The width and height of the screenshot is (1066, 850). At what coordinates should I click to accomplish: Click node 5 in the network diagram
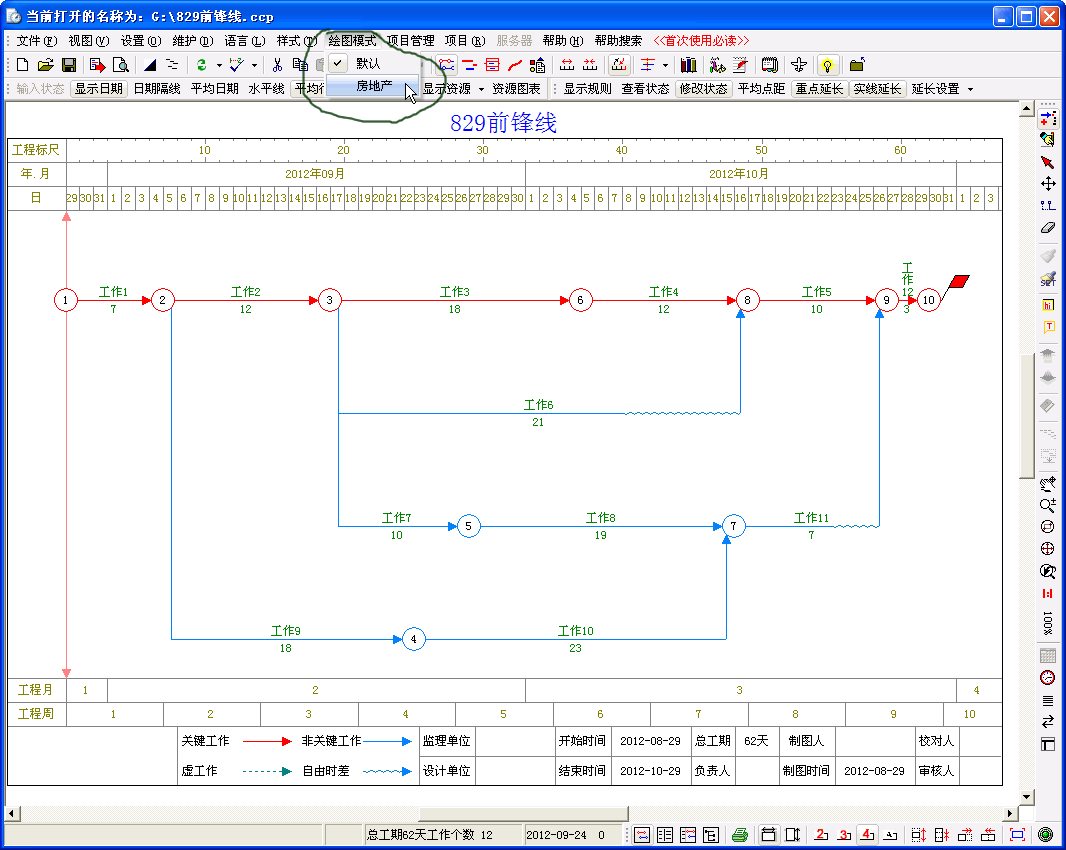[468, 526]
